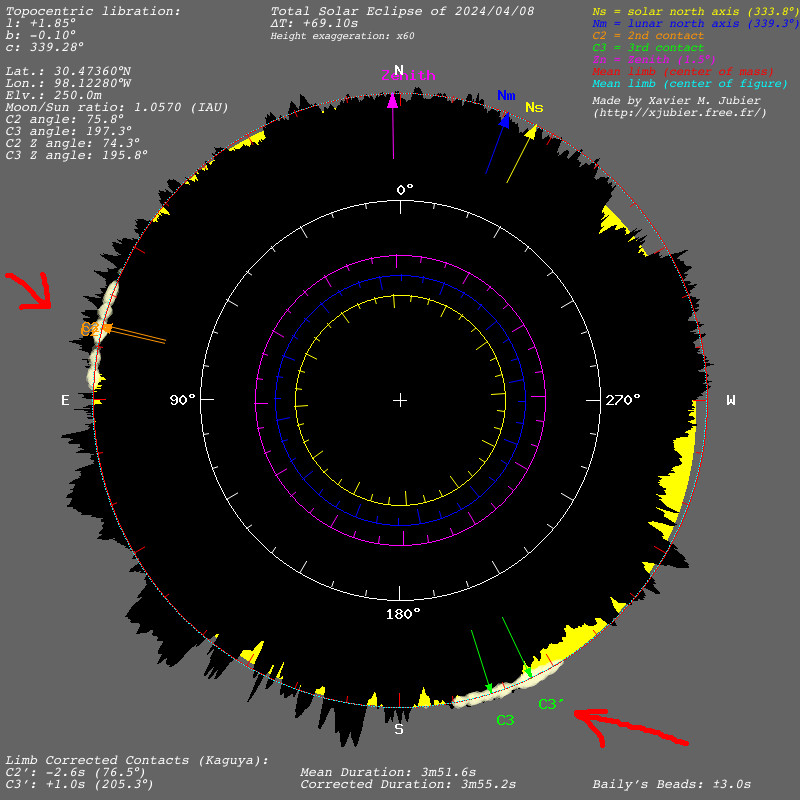
Task: Click the red arrow on the left side
Action: pos(31,290)
